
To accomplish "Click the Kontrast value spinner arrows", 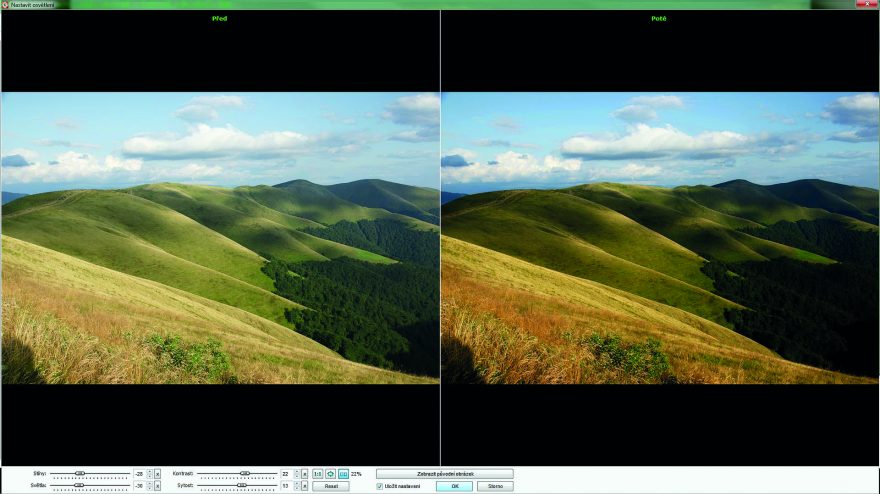I will click(x=296, y=473).
